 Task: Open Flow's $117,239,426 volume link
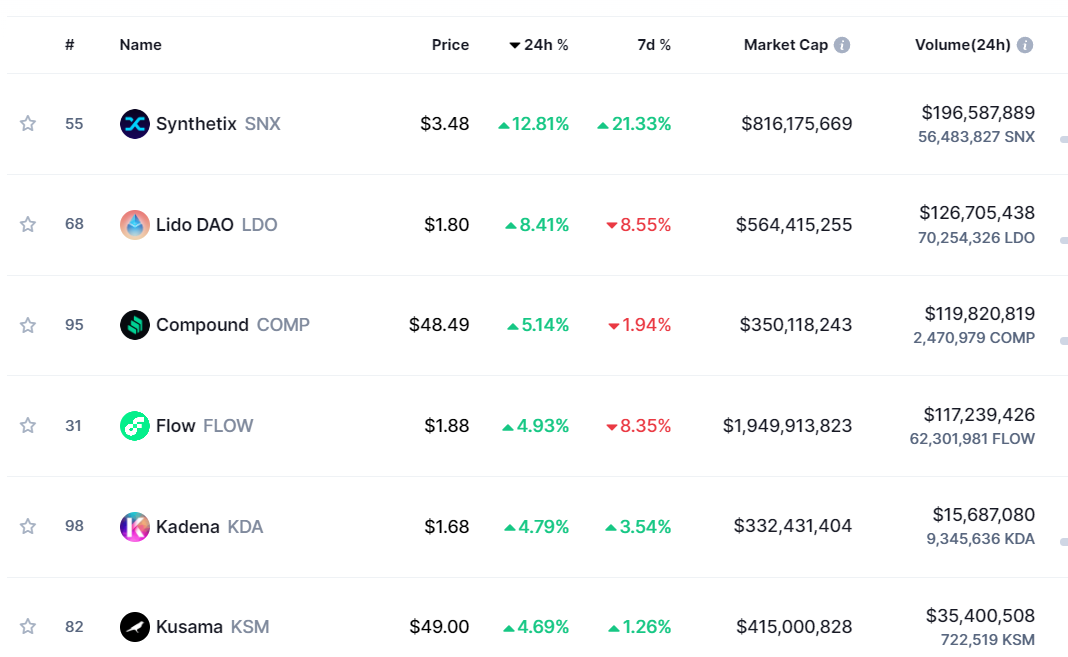click(979, 415)
